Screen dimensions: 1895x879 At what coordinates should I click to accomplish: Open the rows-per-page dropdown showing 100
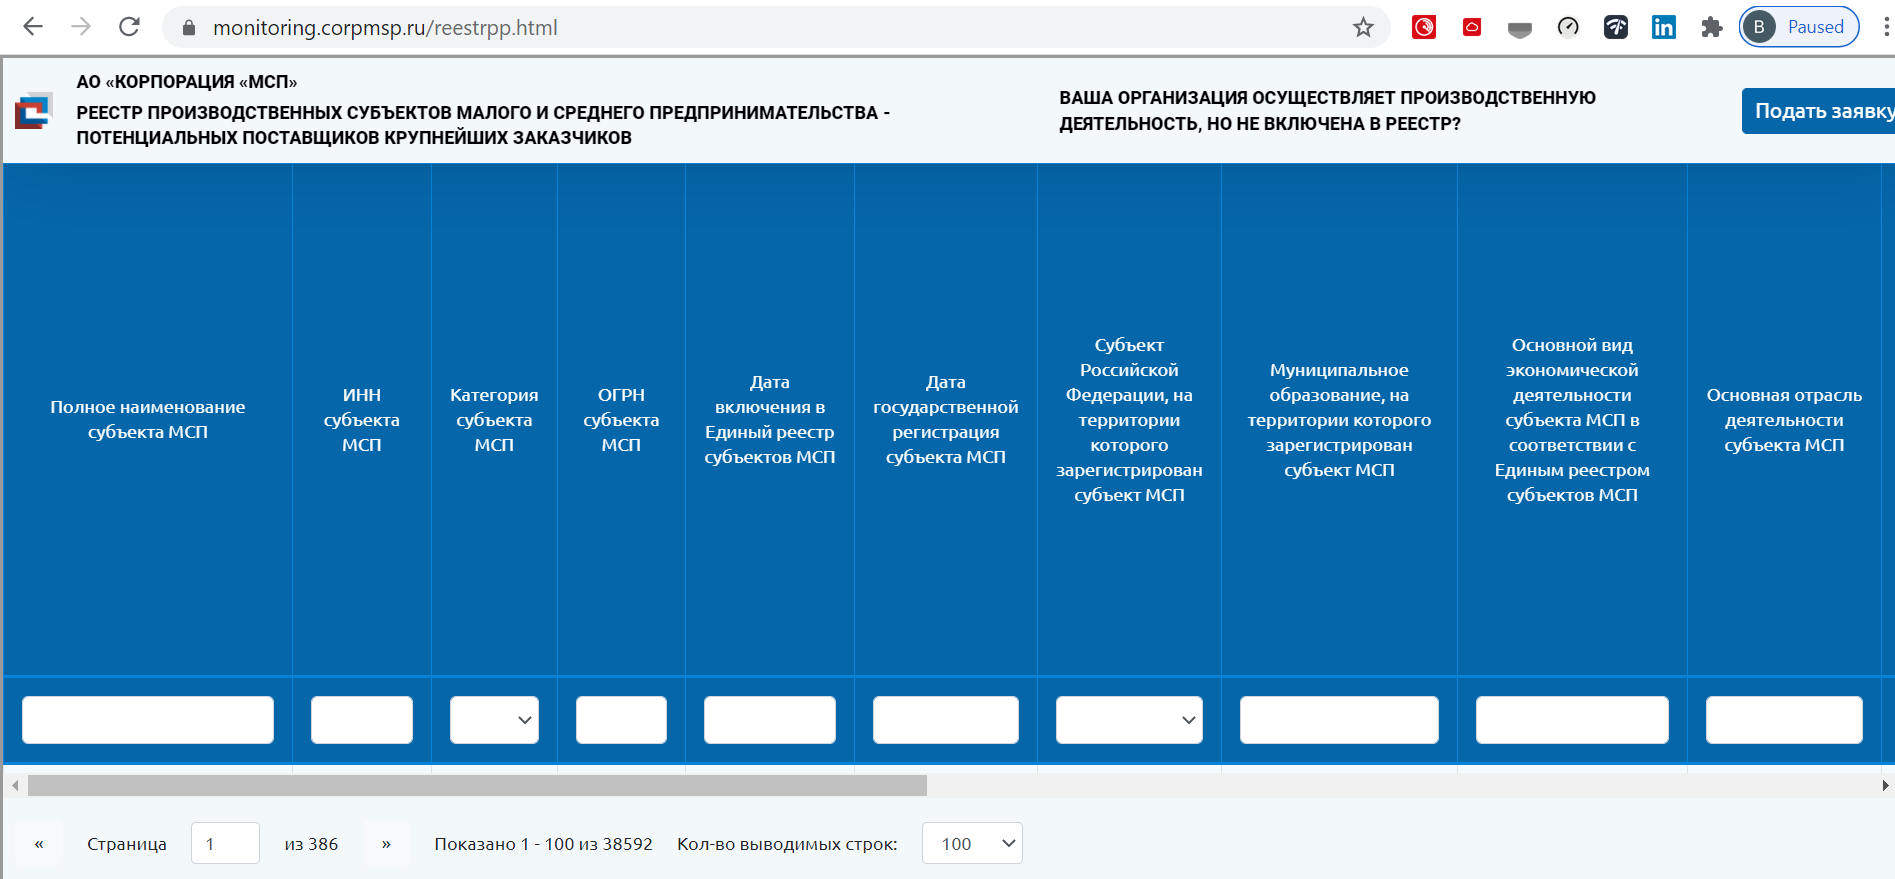coord(972,843)
